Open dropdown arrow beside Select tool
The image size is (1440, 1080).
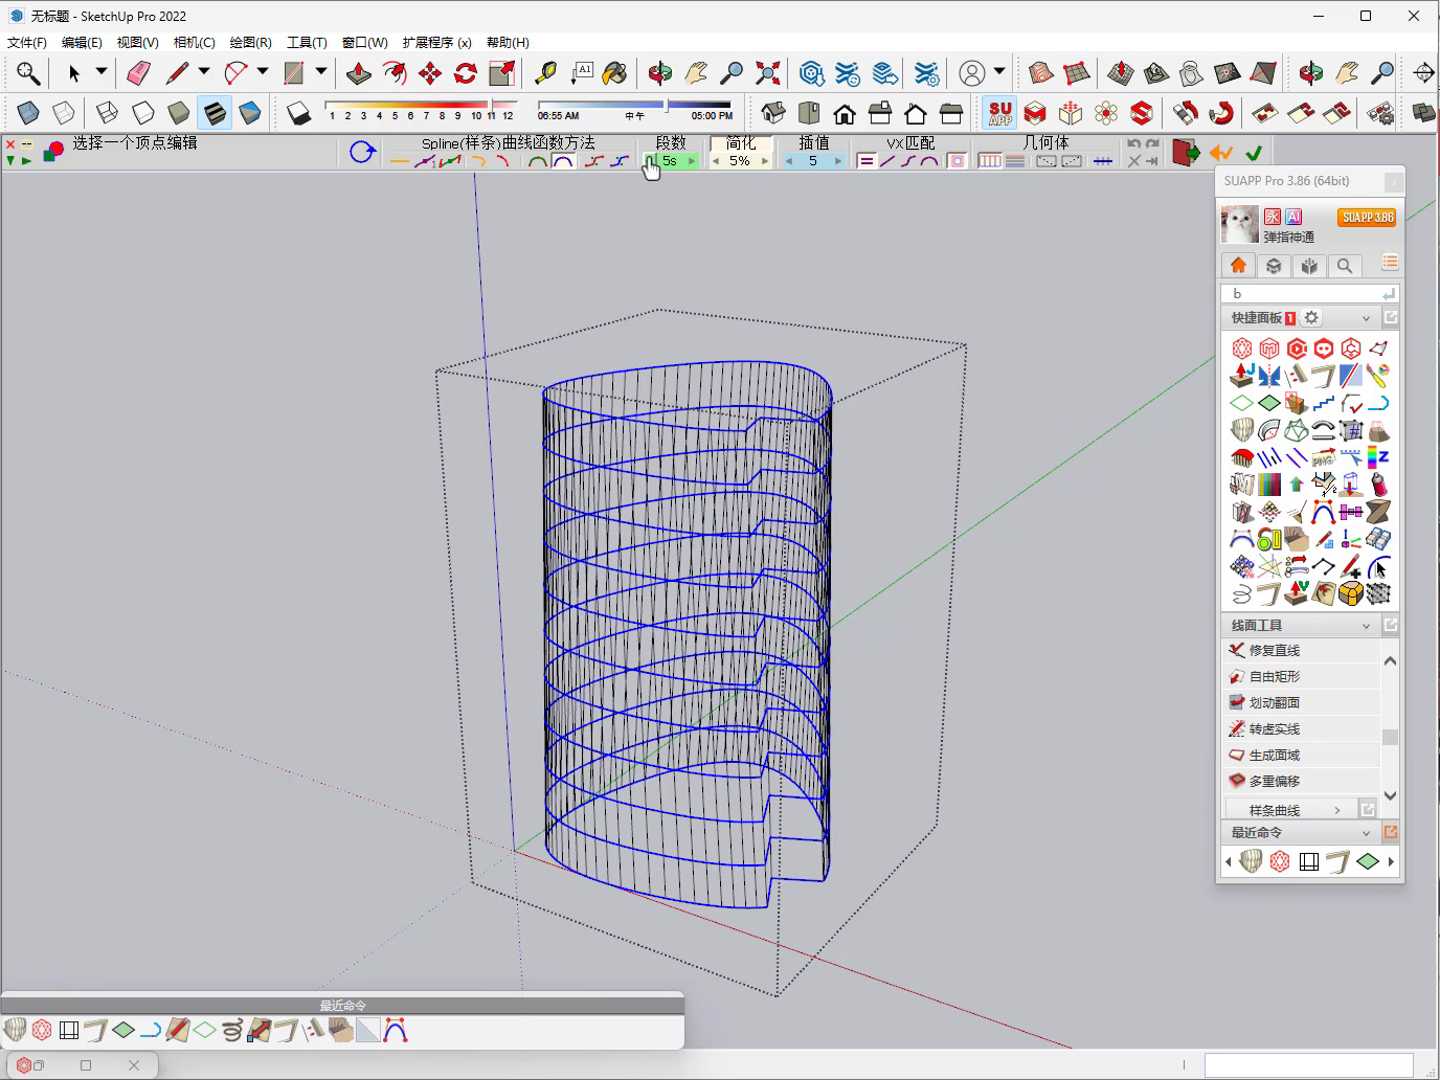[x=101, y=72]
